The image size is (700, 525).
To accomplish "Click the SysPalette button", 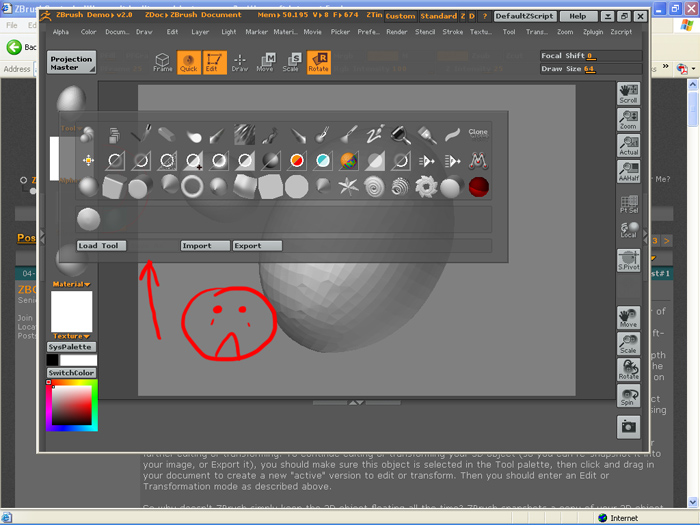I will point(71,347).
